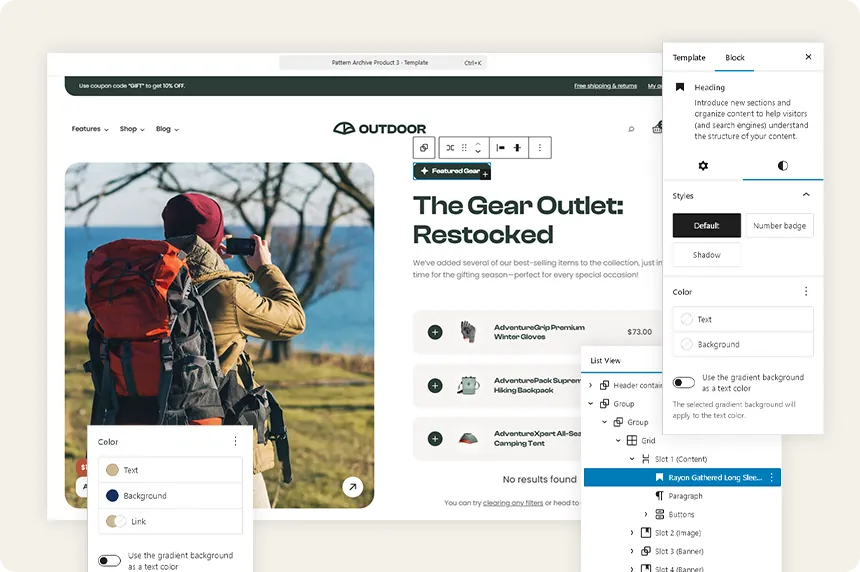The height and width of the screenshot is (572, 860).
Task: Grab the drag handle dots in block toolbar
Action: coord(464,148)
